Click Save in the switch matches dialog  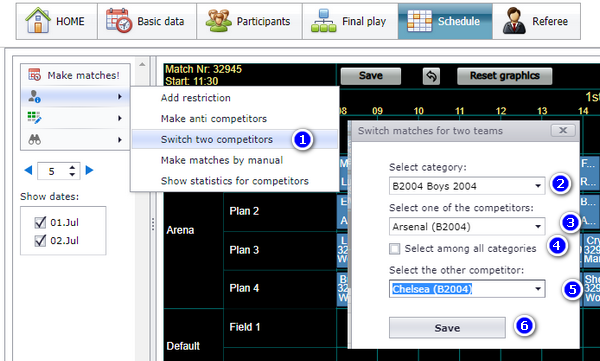pyautogui.click(x=447, y=328)
